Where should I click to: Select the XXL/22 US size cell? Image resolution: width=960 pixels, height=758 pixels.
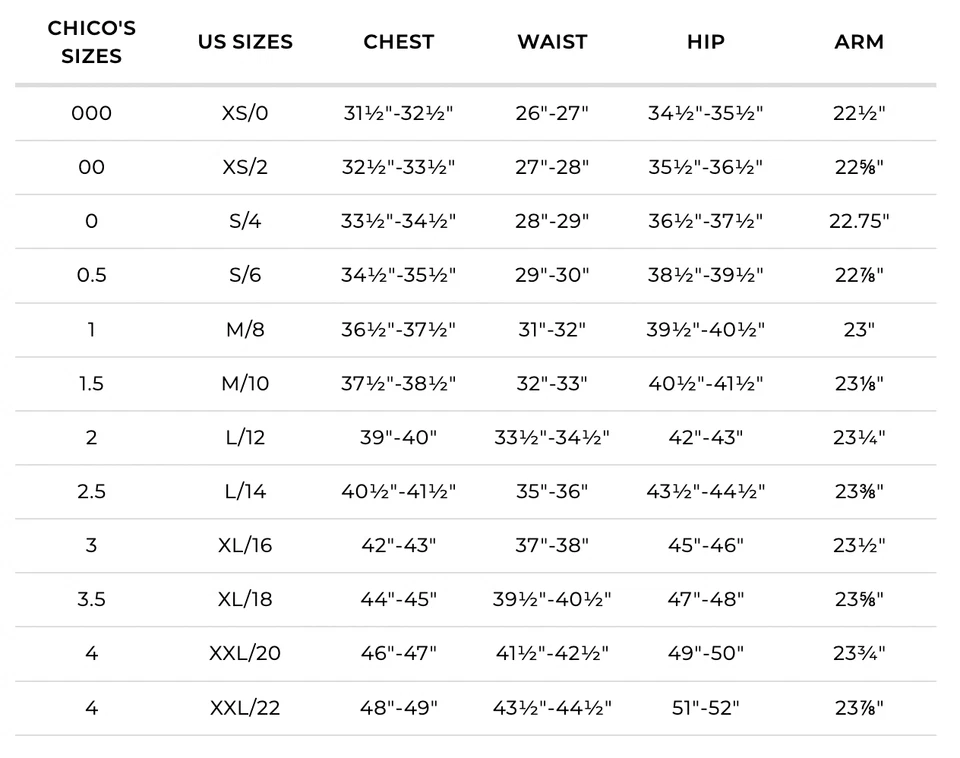[x=245, y=708]
